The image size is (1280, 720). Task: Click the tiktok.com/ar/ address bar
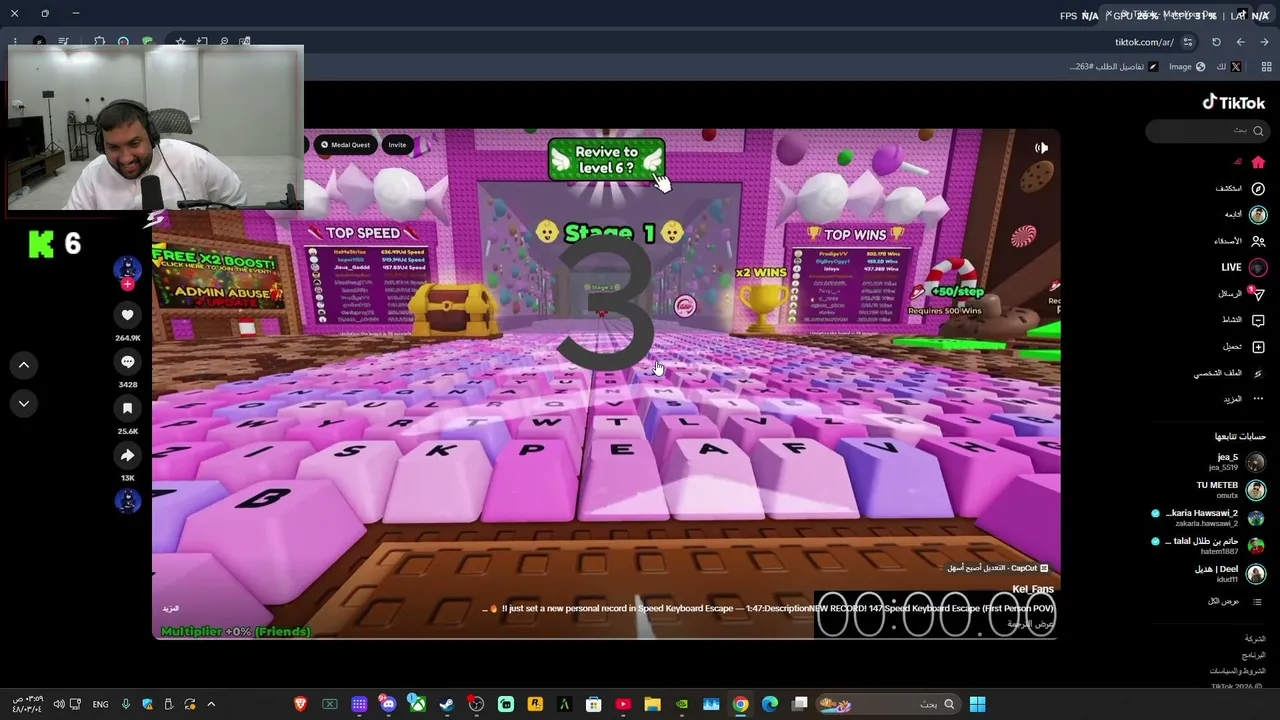pyautogui.click(x=1144, y=42)
